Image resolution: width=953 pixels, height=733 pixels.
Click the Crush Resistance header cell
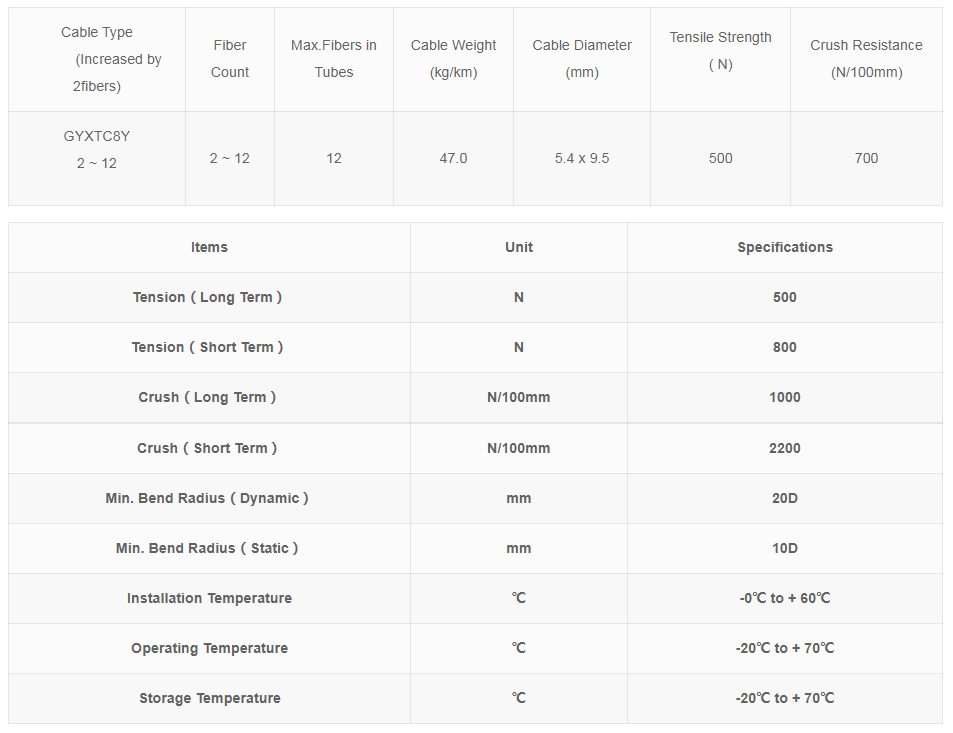coord(866,59)
